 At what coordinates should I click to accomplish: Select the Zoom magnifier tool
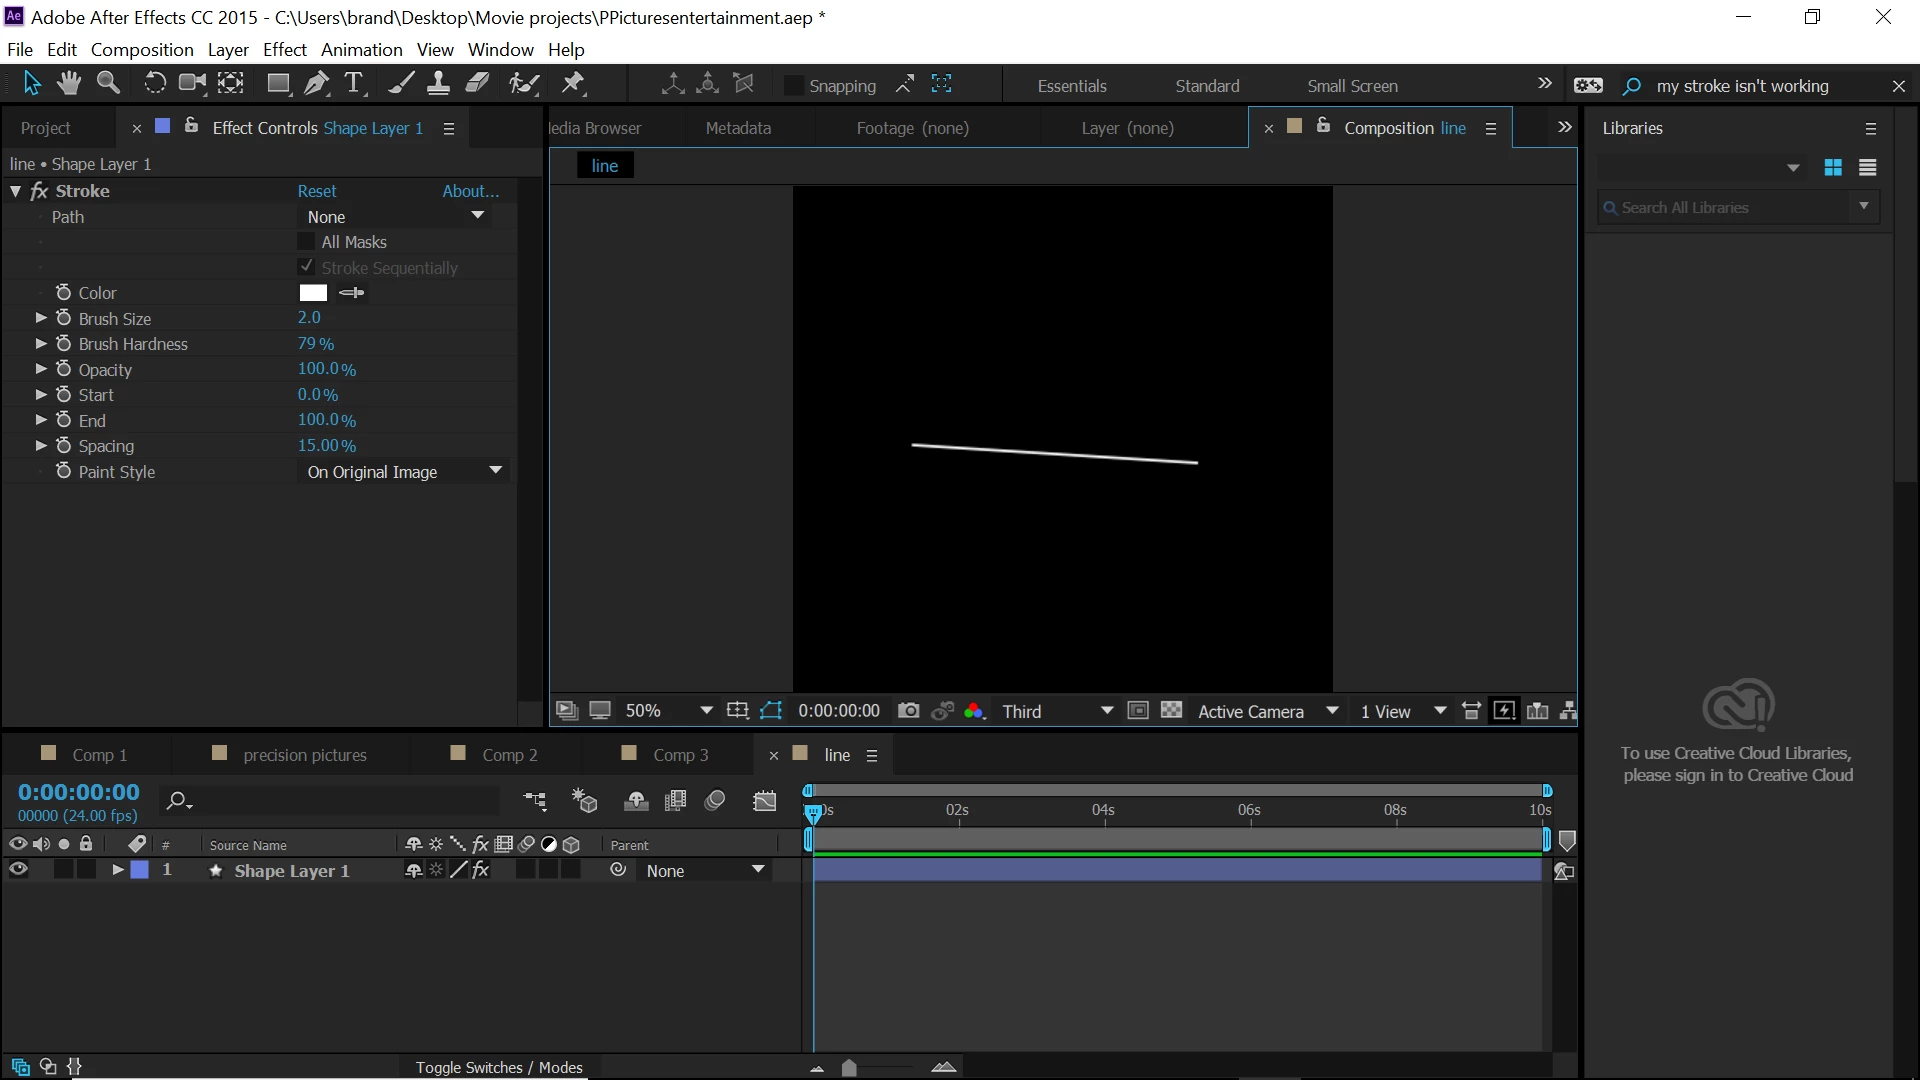[x=108, y=84]
